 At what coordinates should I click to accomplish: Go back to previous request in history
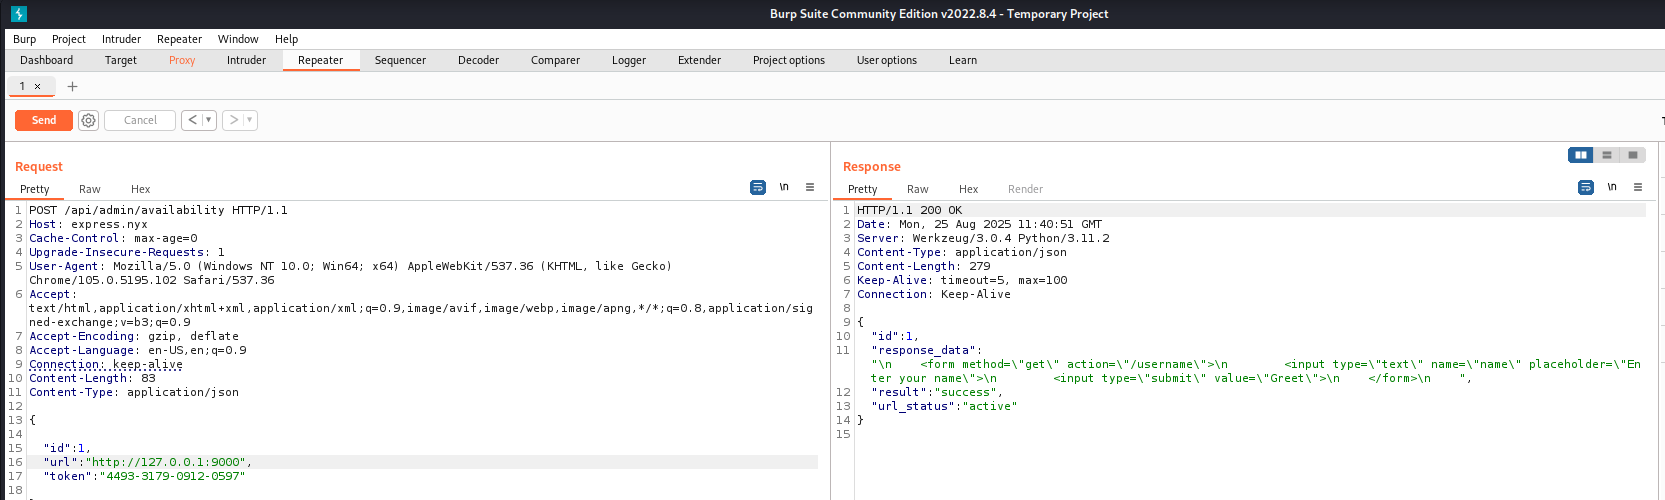[x=192, y=120]
